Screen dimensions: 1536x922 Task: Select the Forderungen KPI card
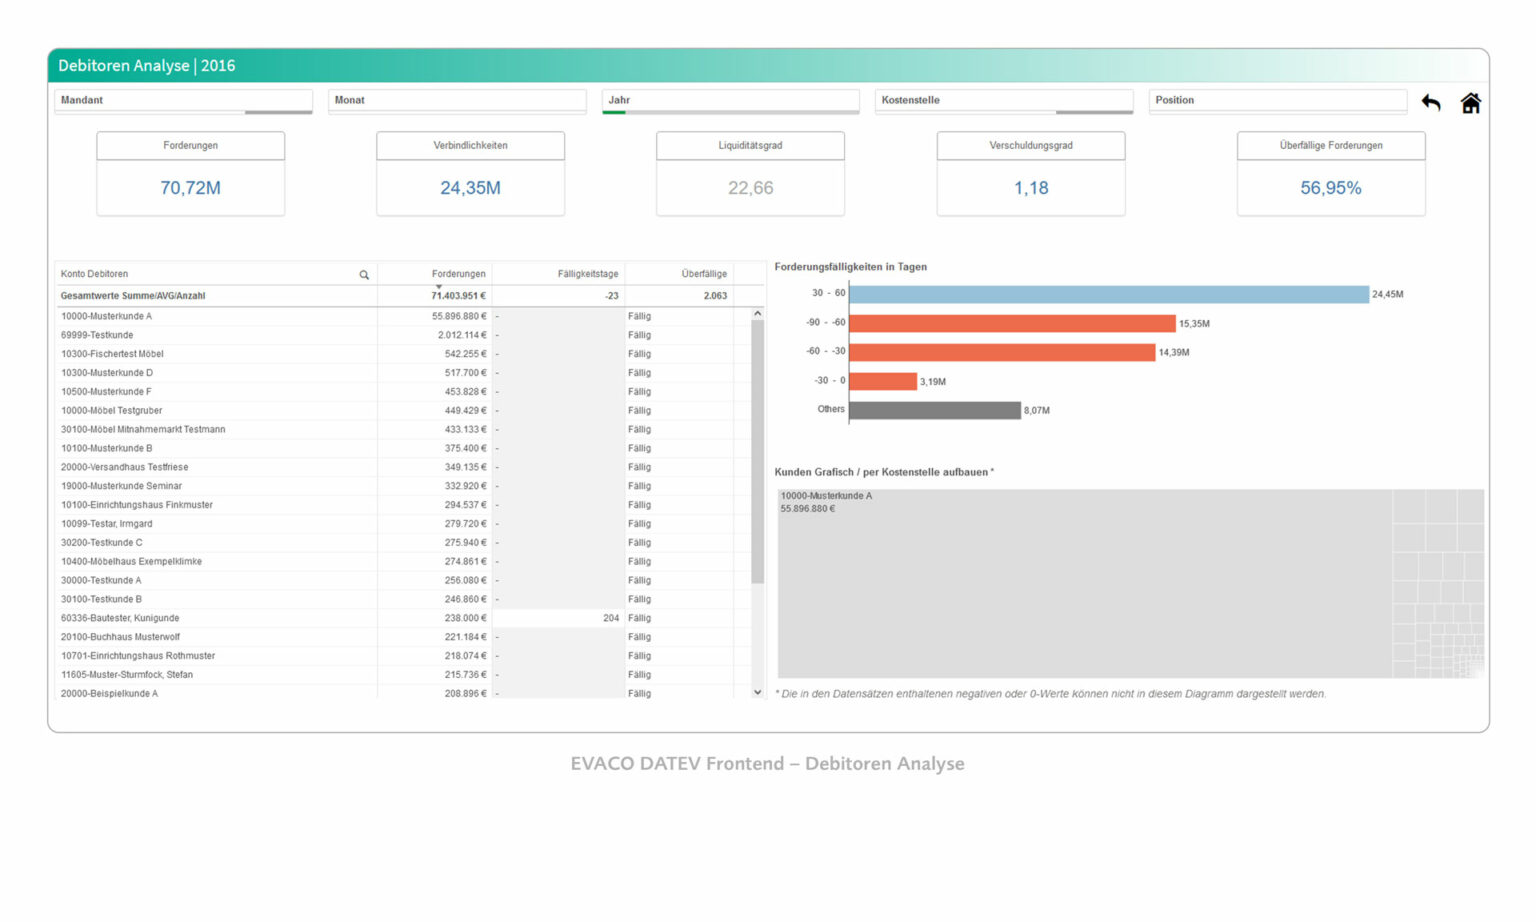coord(190,172)
